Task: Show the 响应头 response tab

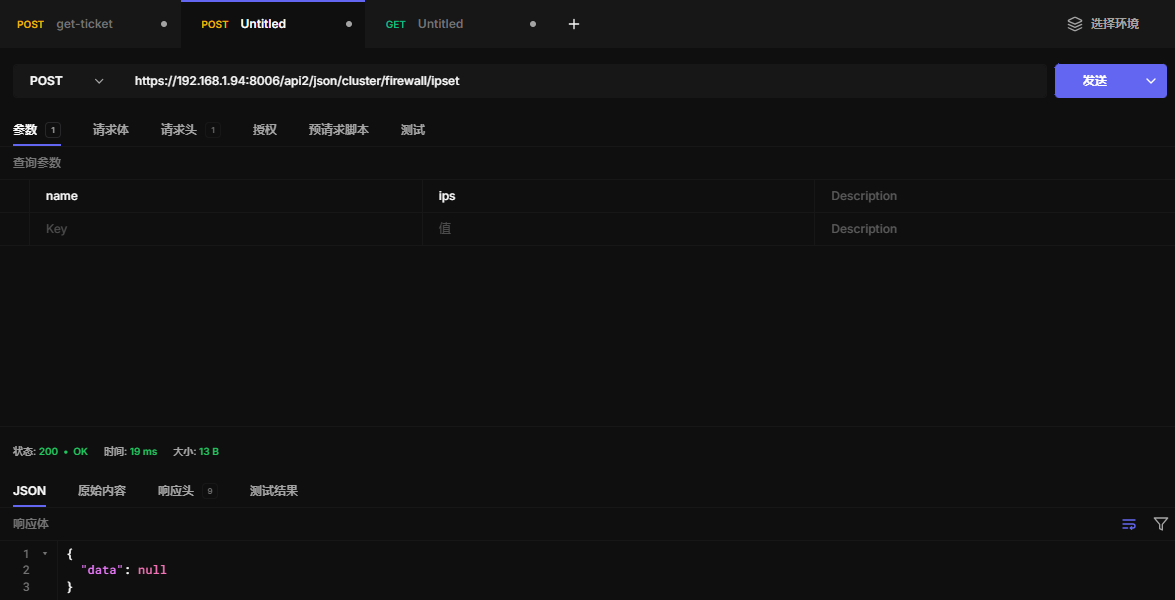Action: pos(176,491)
